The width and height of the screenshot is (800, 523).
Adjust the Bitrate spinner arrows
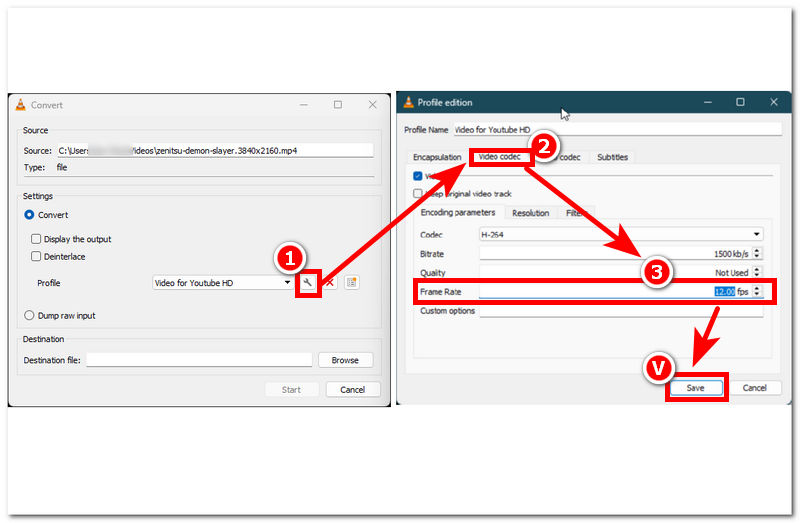(x=757, y=253)
